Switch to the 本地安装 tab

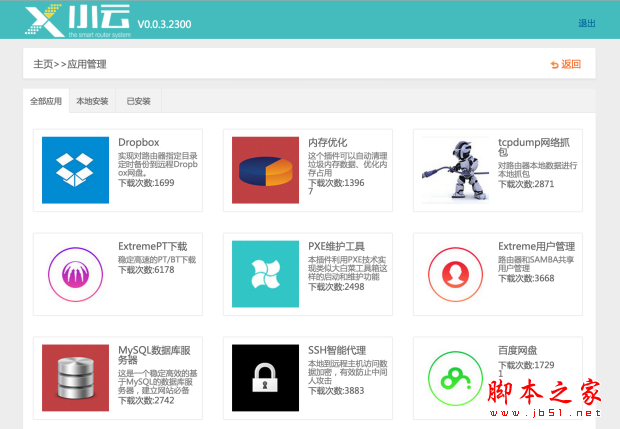coord(92,101)
